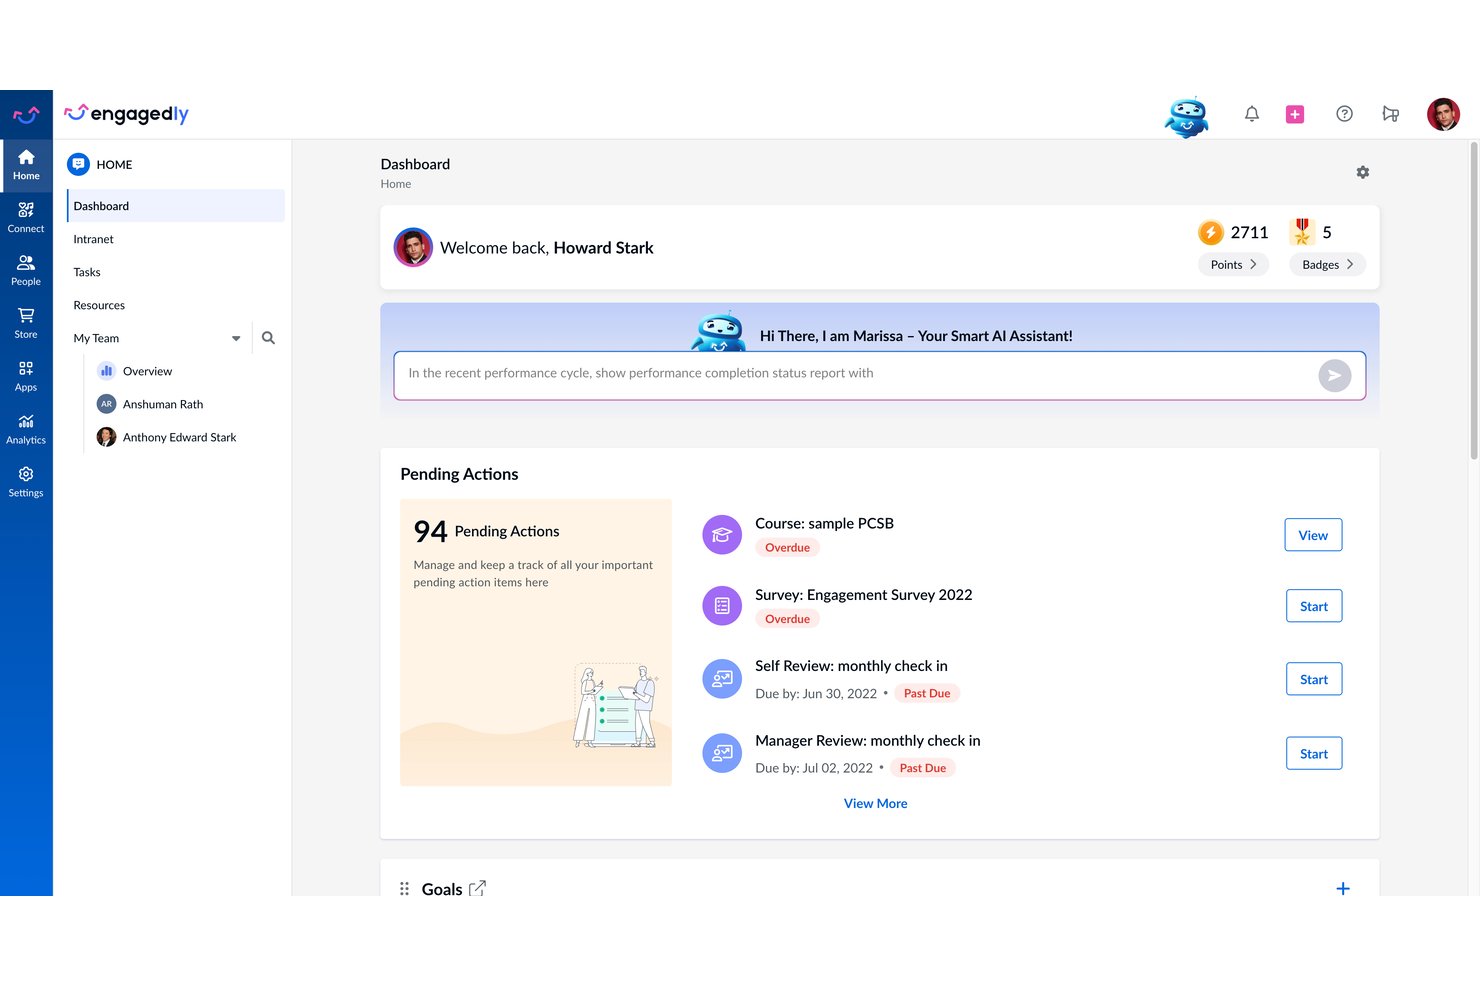Open the Analytics module
Image resolution: width=1480 pixels, height=987 pixels.
pos(26,430)
